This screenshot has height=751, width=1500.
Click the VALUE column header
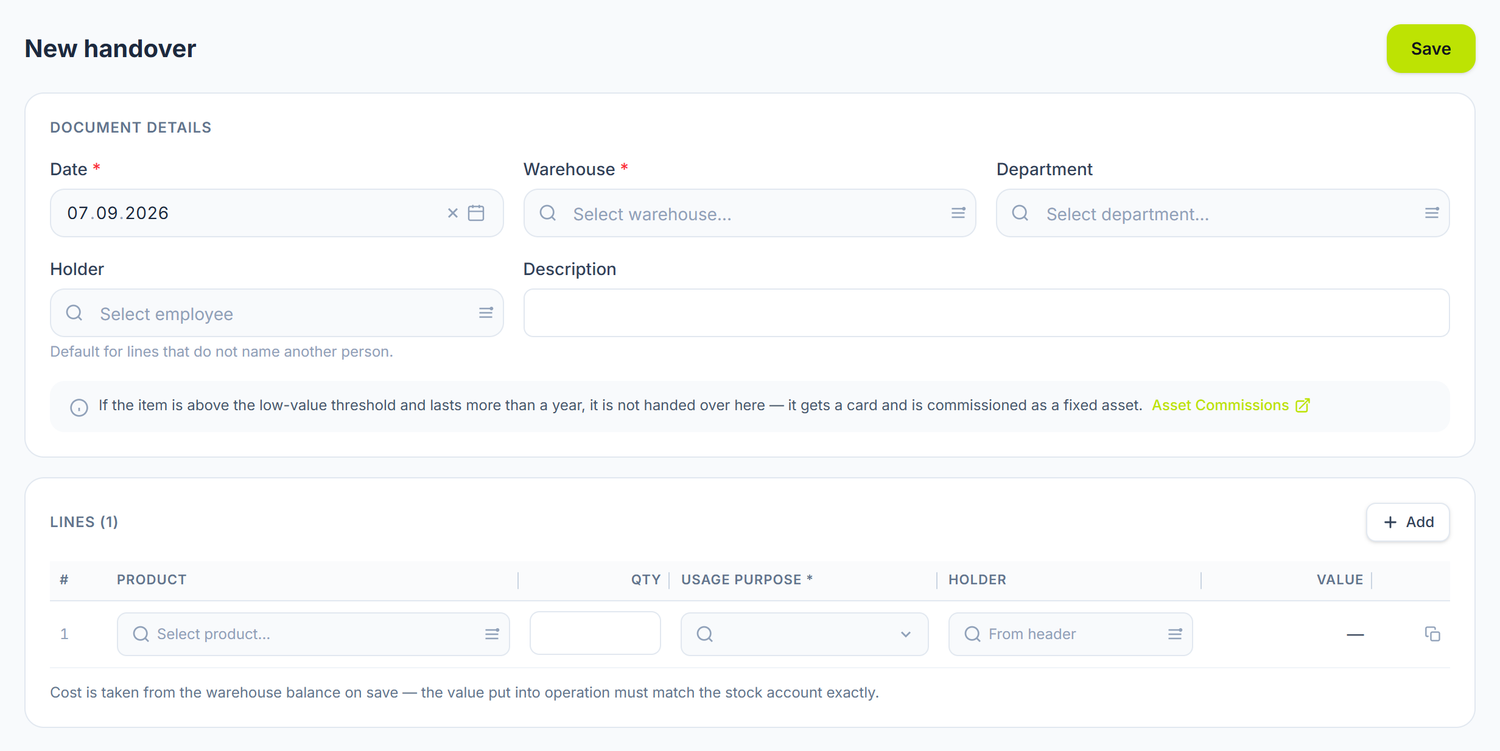[x=1340, y=580]
